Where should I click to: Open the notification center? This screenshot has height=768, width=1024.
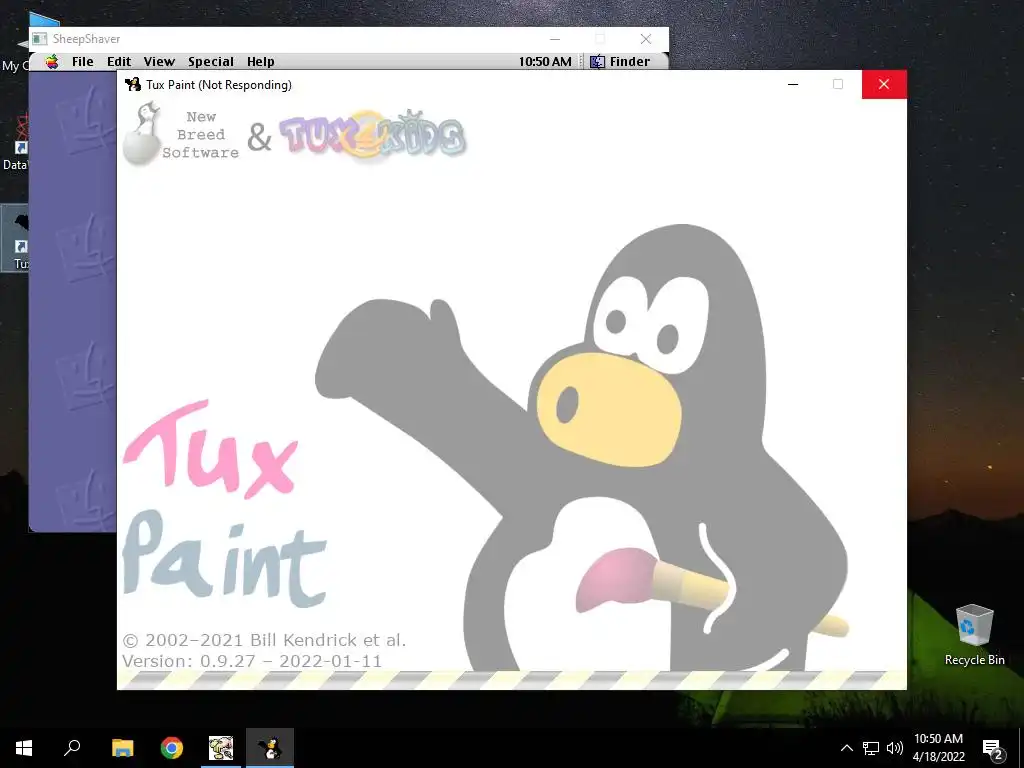coord(993,748)
